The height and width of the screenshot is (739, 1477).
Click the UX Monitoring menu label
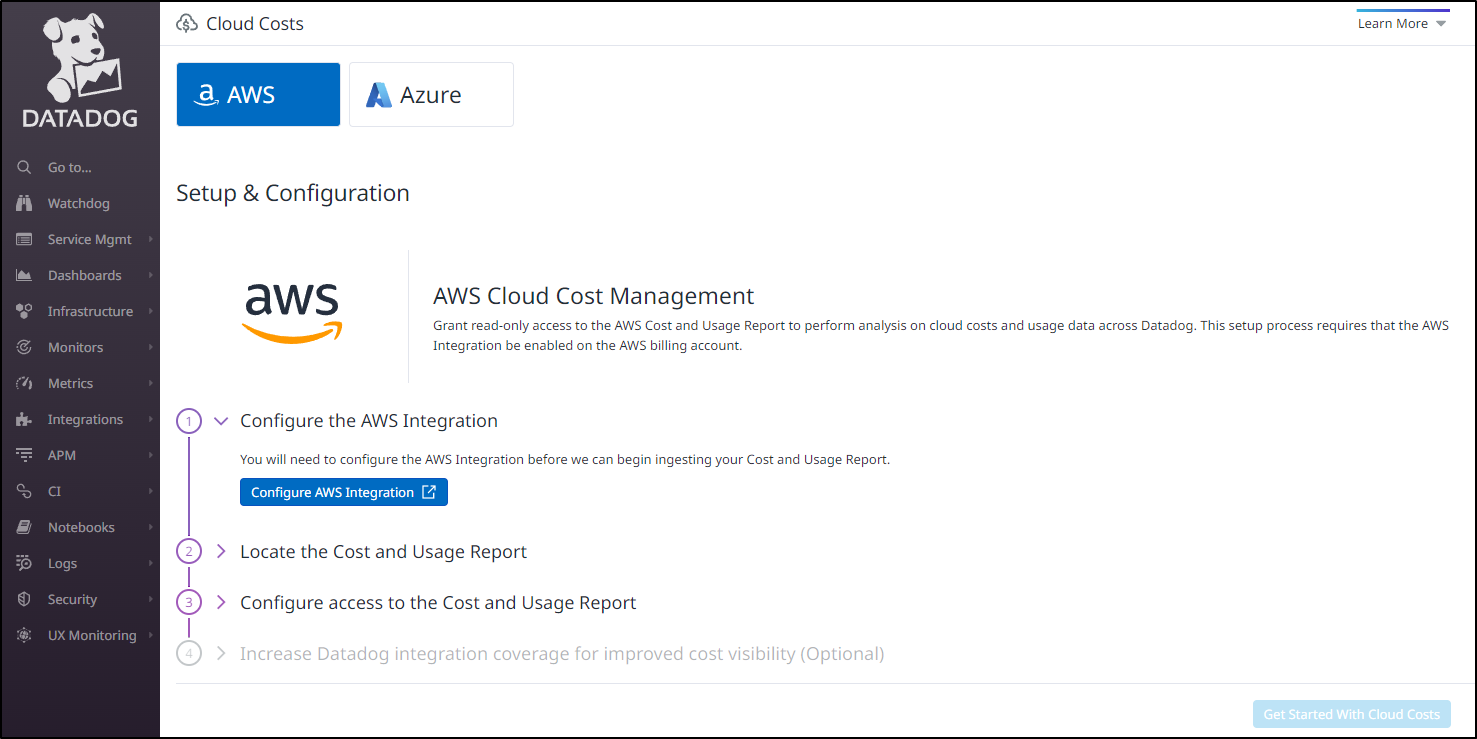click(x=92, y=635)
